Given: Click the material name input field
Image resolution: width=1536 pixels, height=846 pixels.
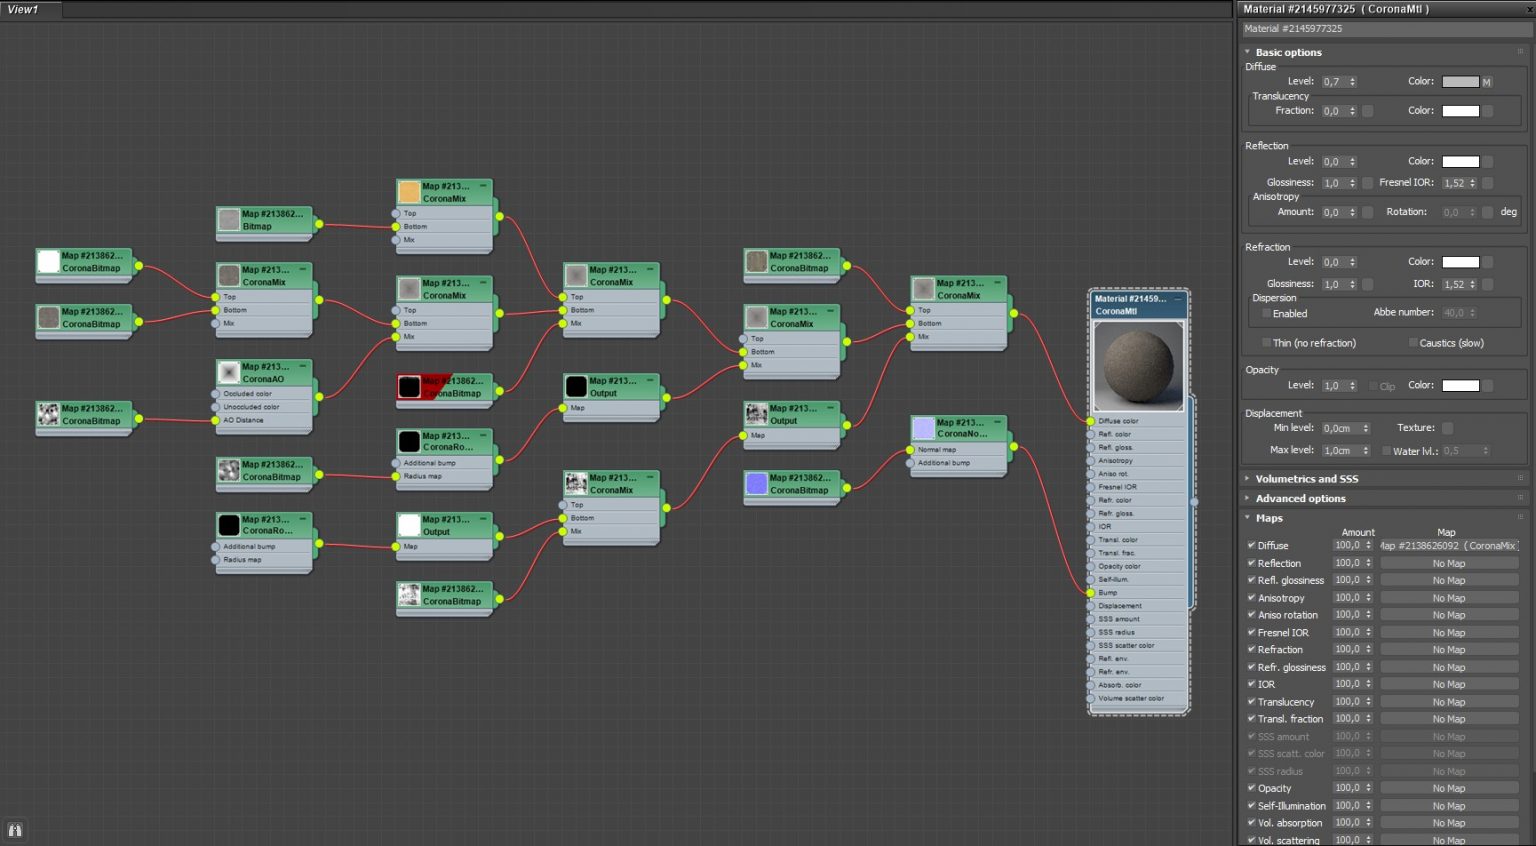Looking at the screenshot, I should (1384, 29).
